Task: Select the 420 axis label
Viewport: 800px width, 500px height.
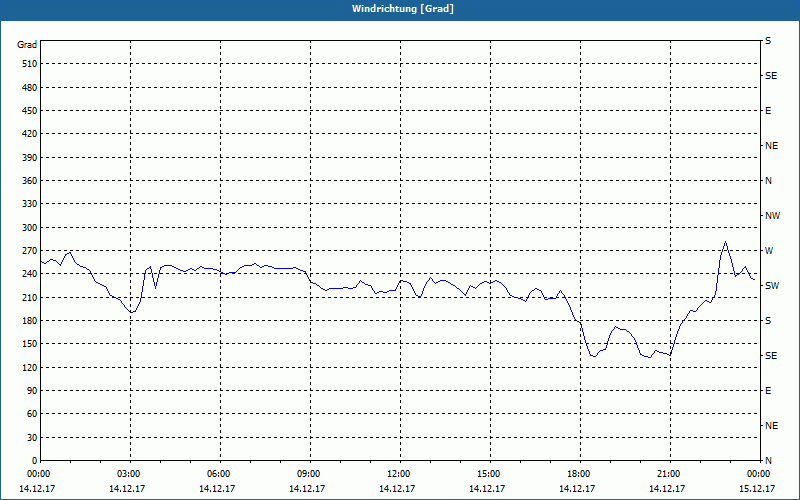Action: tap(30, 134)
